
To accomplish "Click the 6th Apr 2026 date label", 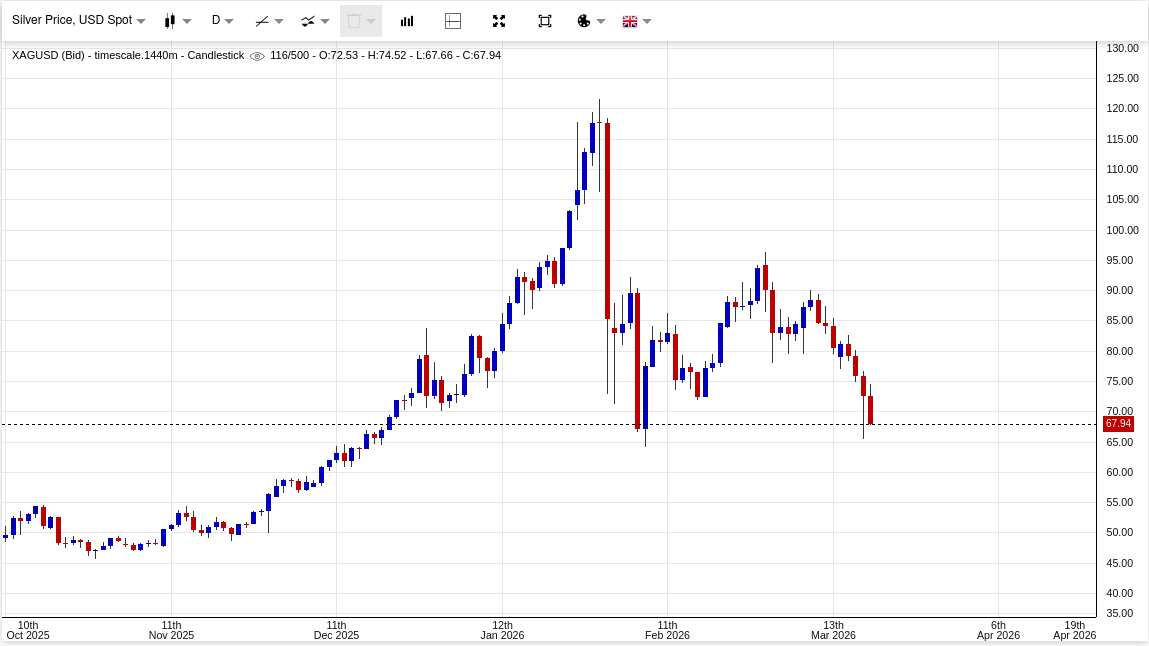I will click(x=998, y=630).
